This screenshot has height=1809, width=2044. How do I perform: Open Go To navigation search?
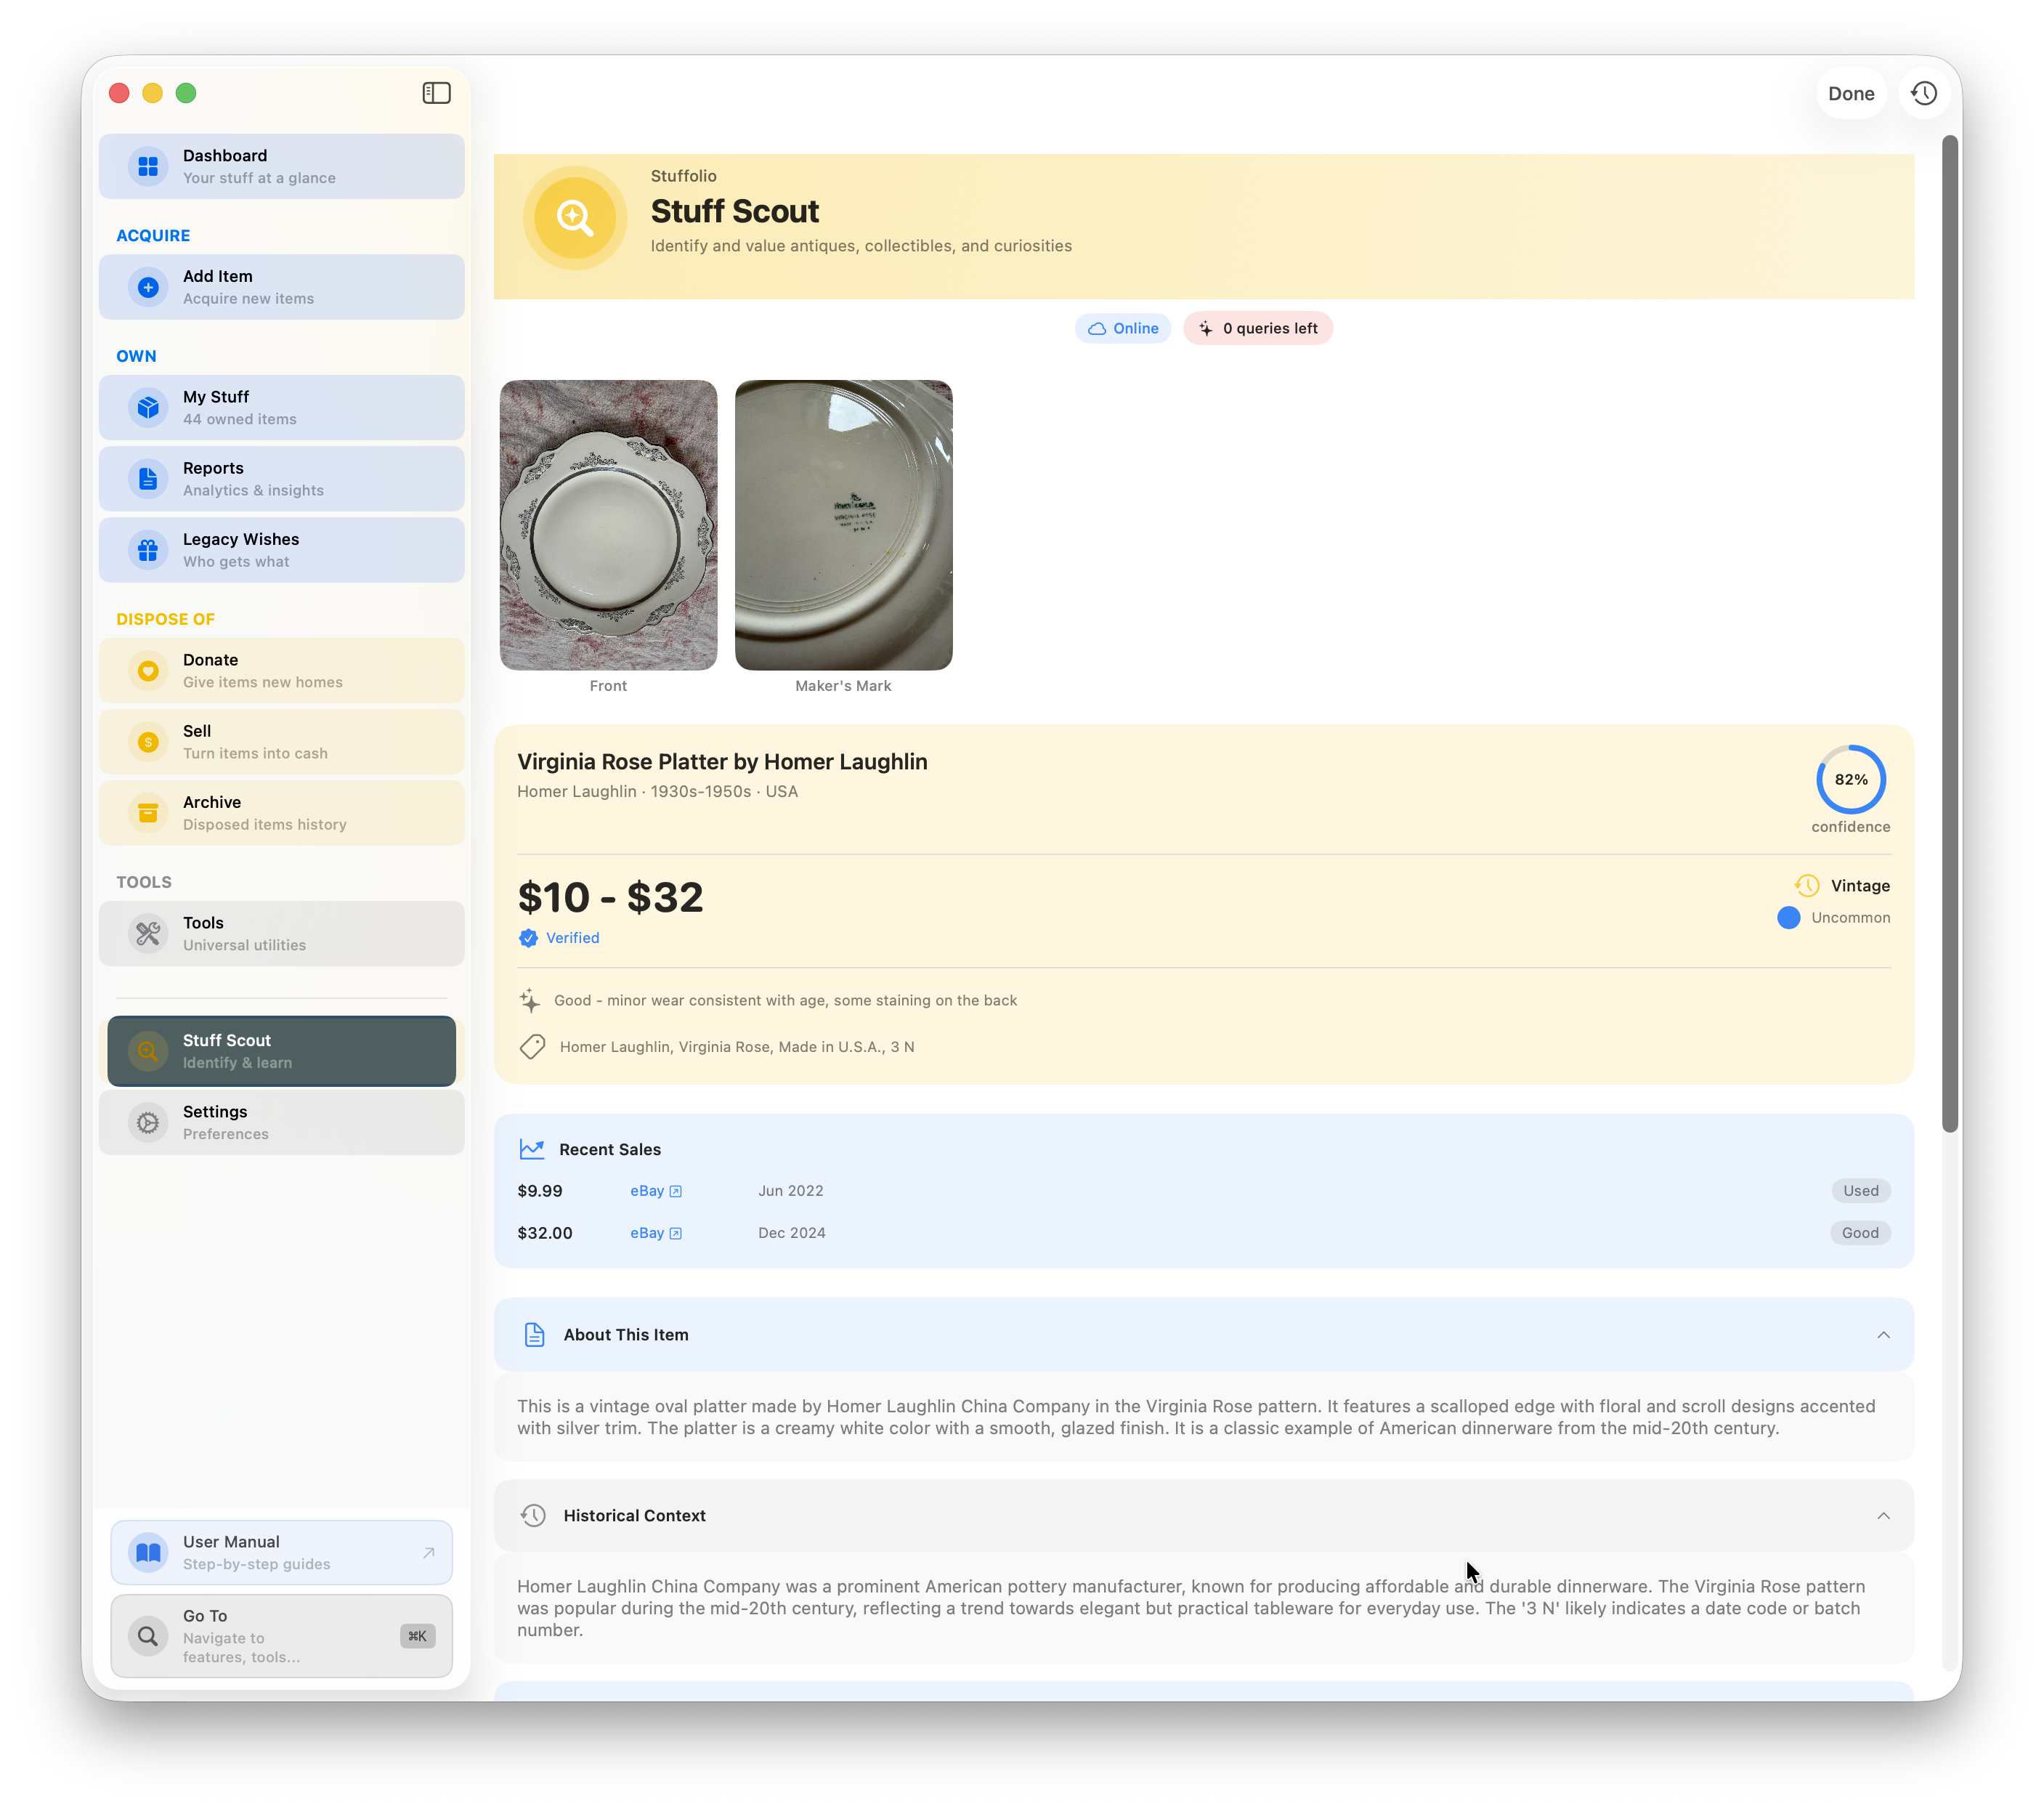281,1635
